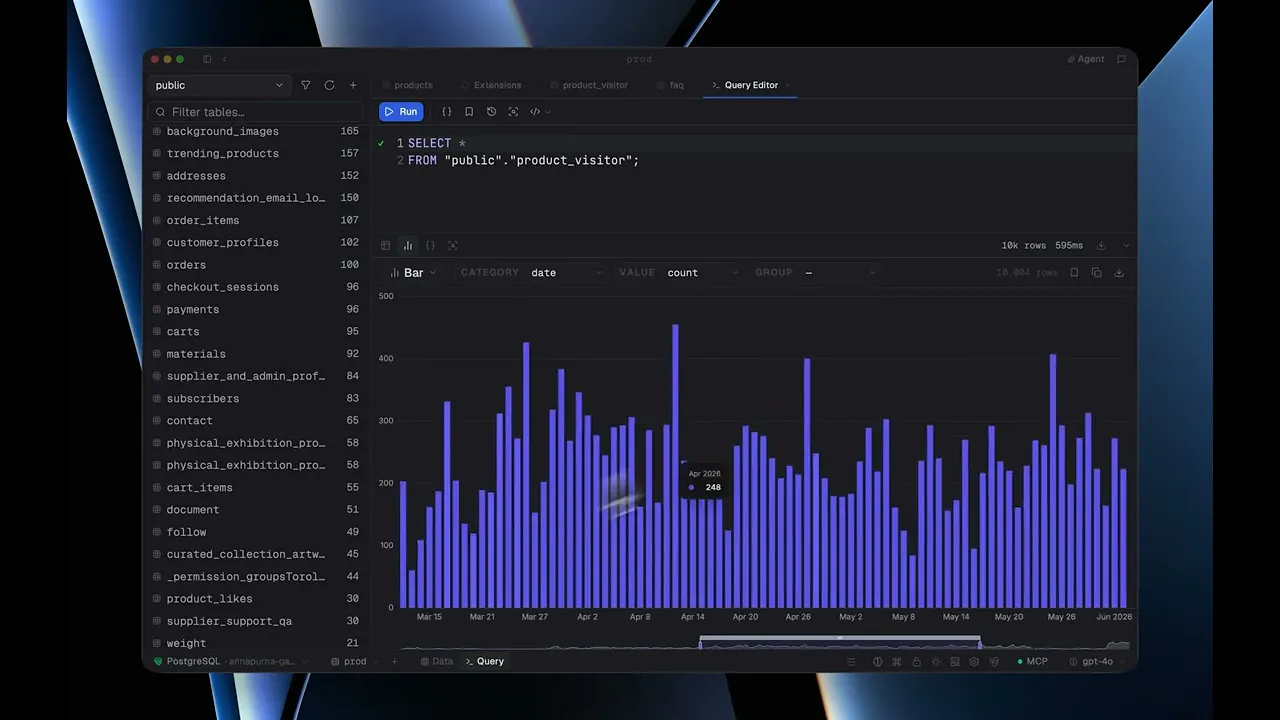Add a new connection tab with the plus icon
Image resolution: width=1280 pixels, height=720 pixels.
click(394, 661)
